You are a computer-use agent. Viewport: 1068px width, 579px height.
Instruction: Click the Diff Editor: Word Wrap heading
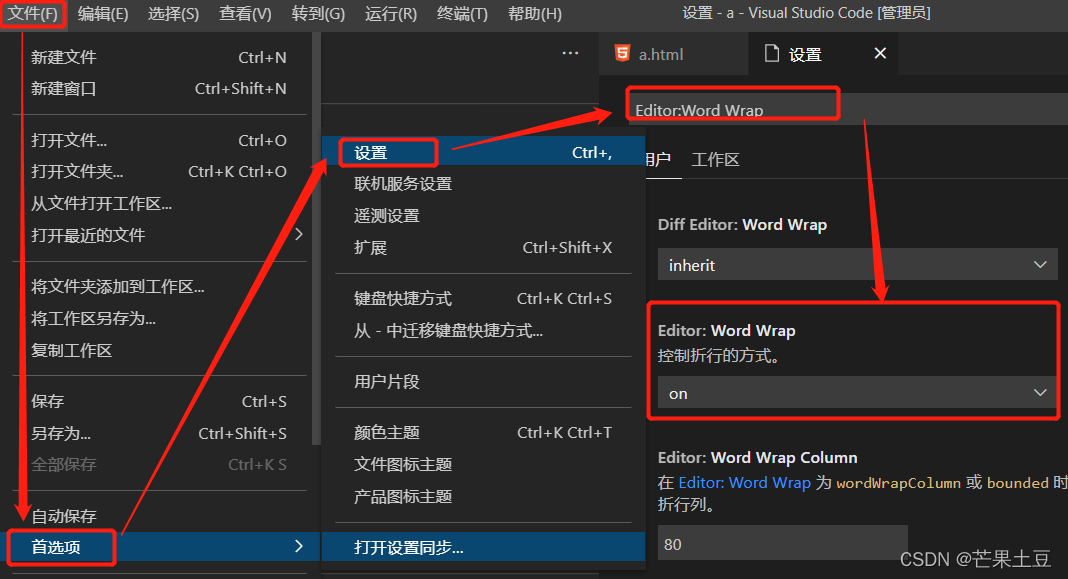pos(742,225)
